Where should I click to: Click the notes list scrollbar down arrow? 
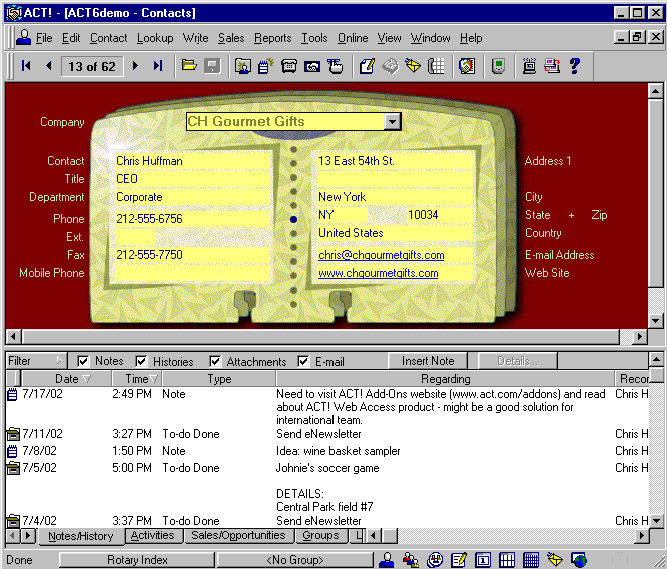point(656,521)
